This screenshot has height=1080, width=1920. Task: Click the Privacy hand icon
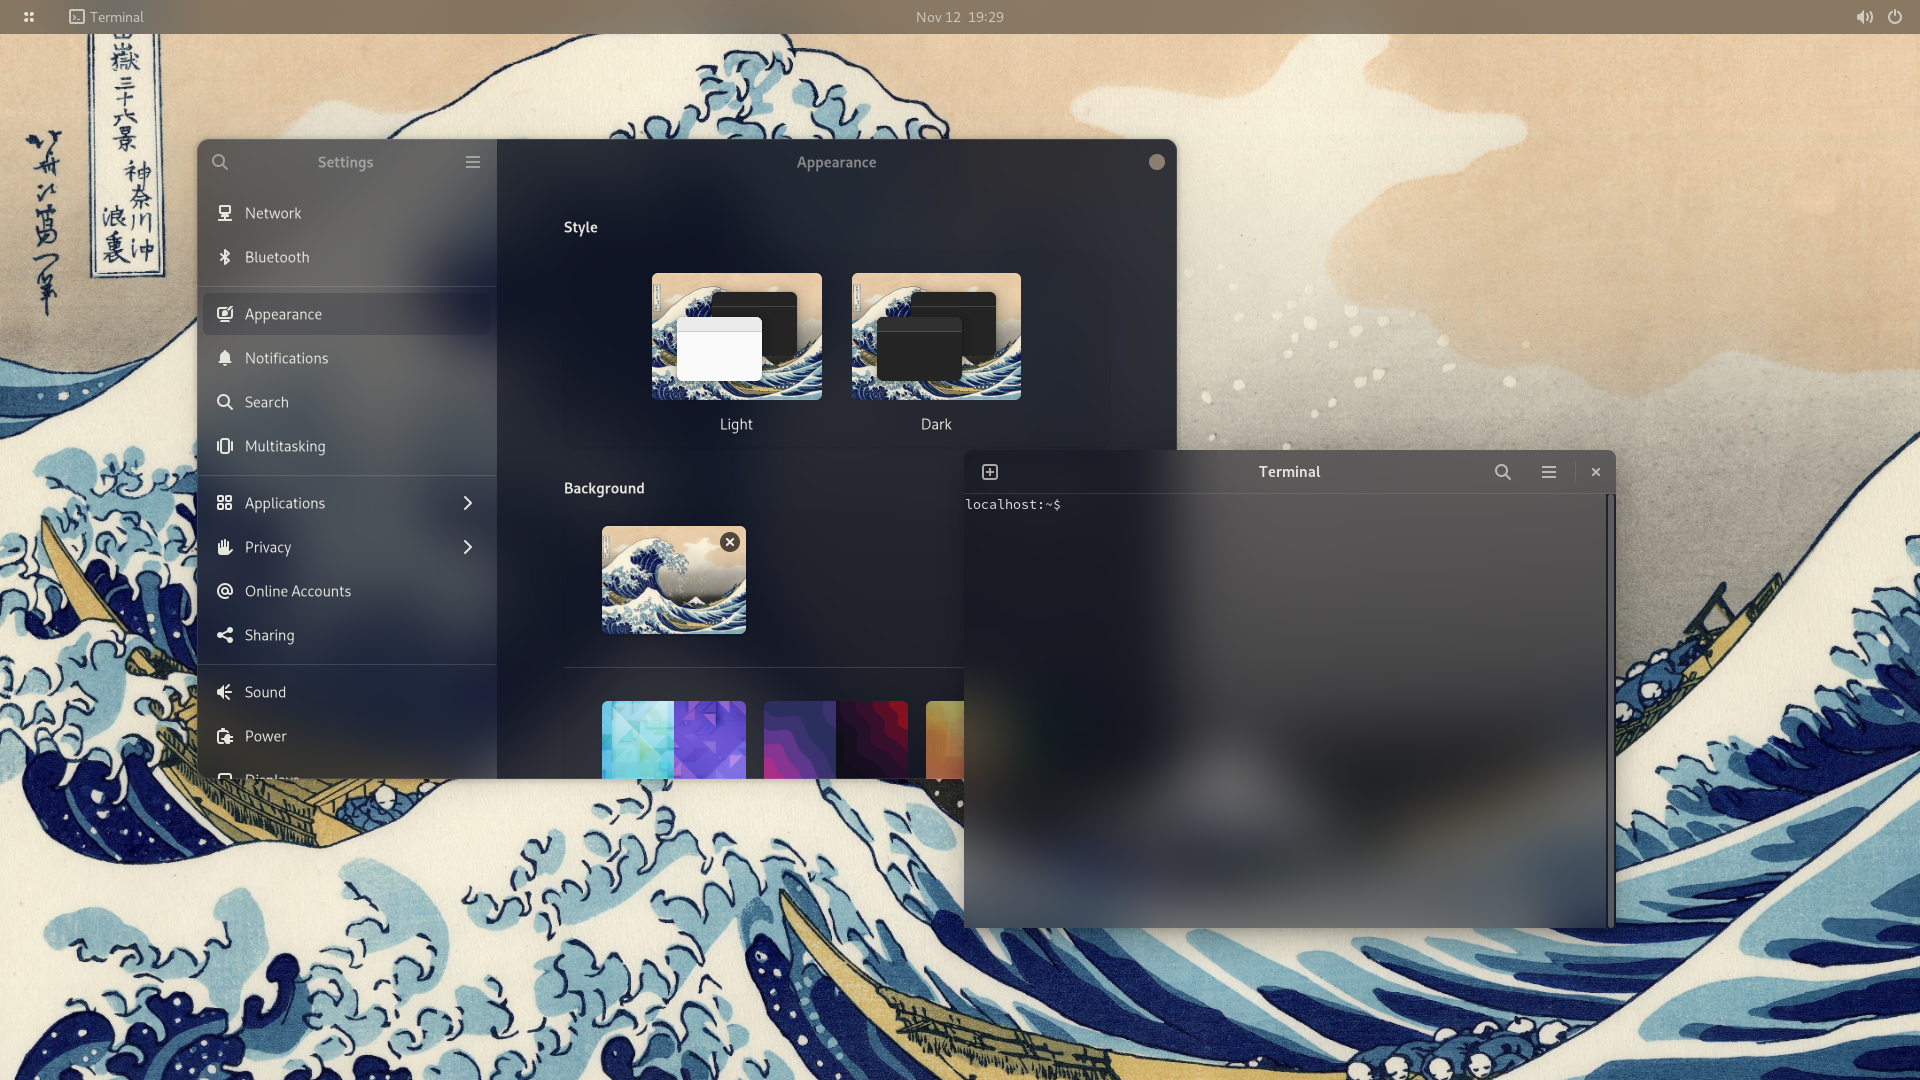tap(225, 547)
